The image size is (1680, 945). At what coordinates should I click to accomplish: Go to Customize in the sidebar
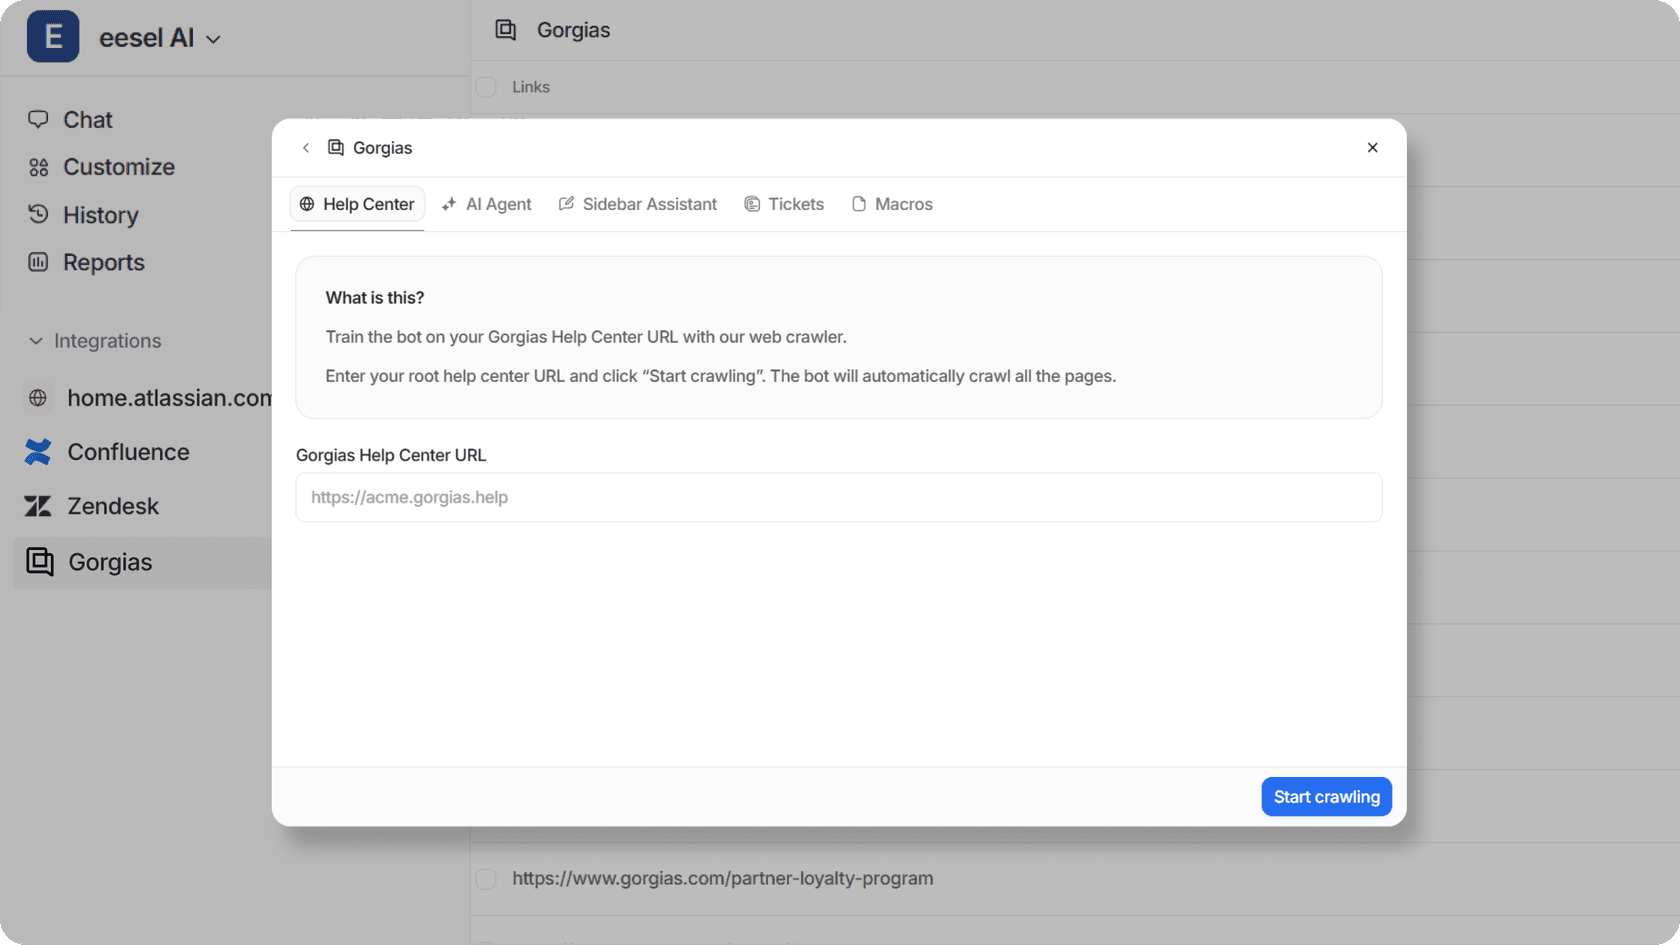119,167
